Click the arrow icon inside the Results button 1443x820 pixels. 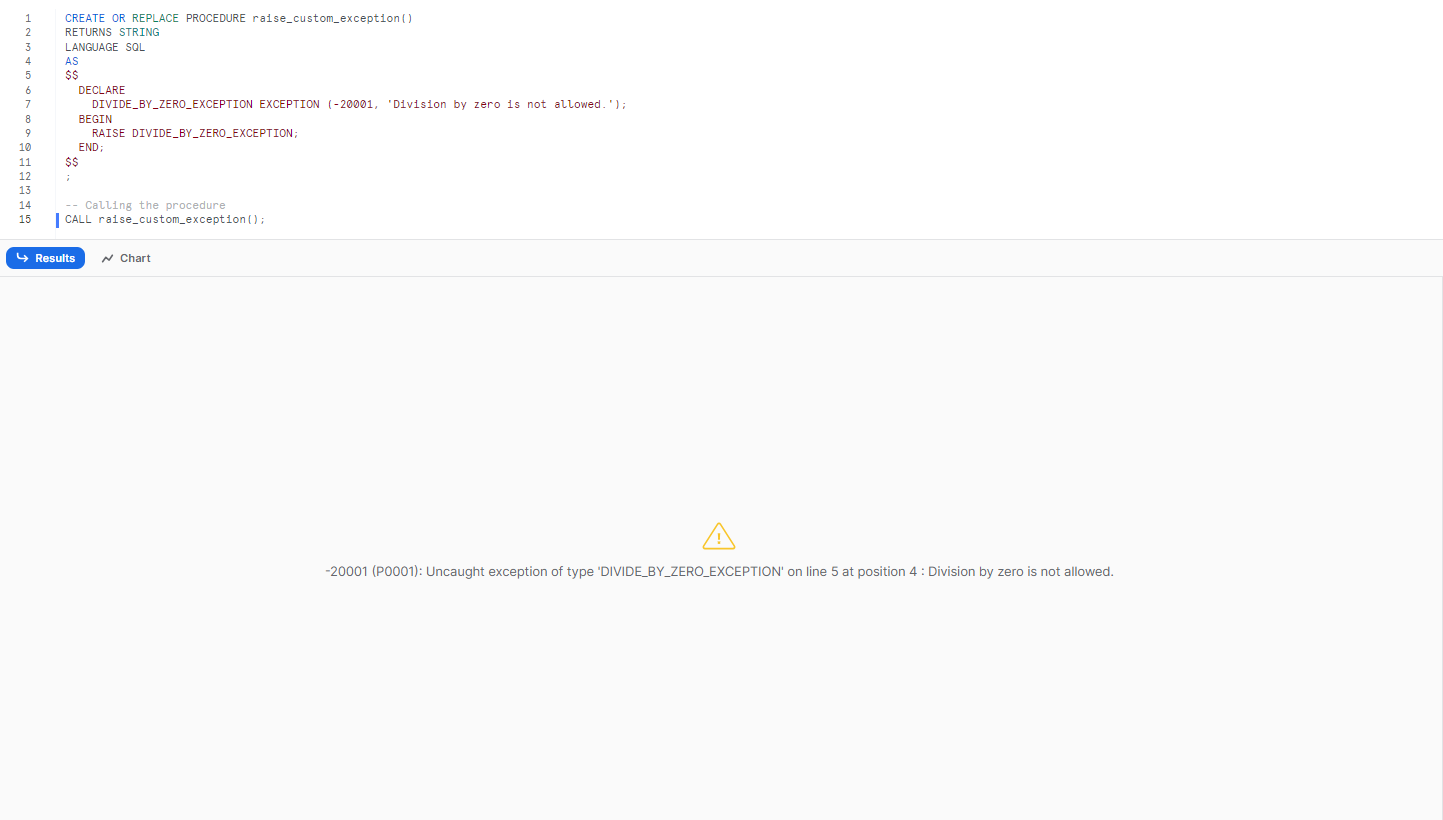(22, 258)
